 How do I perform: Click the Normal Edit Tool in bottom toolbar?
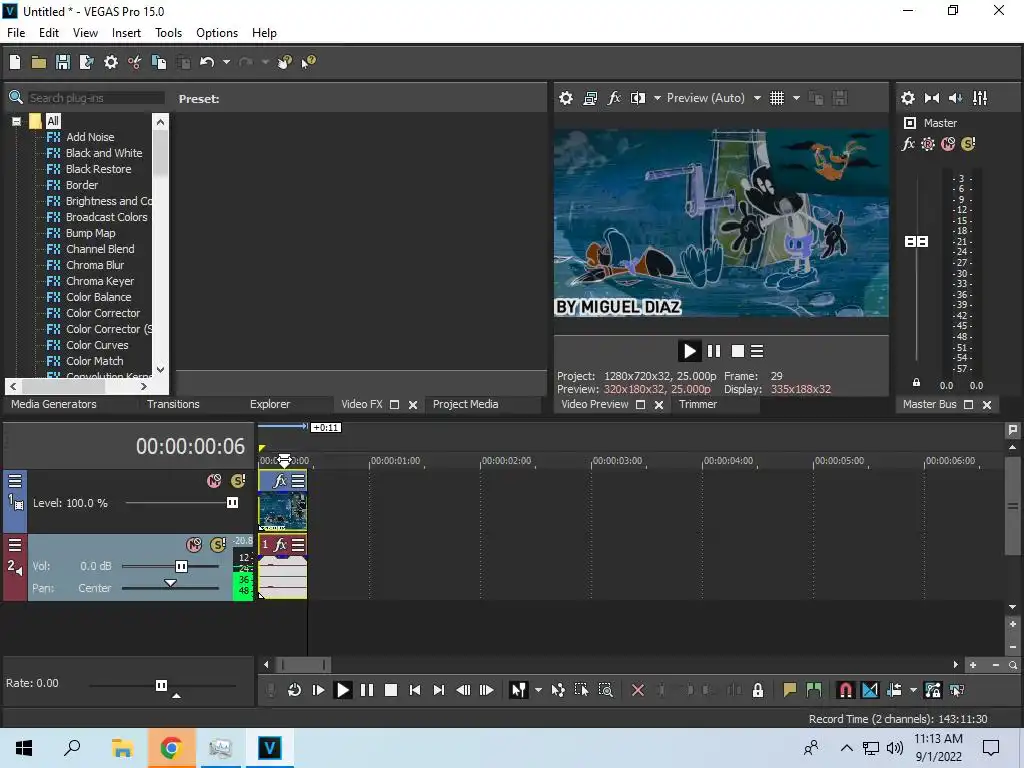pyautogui.click(x=519, y=690)
